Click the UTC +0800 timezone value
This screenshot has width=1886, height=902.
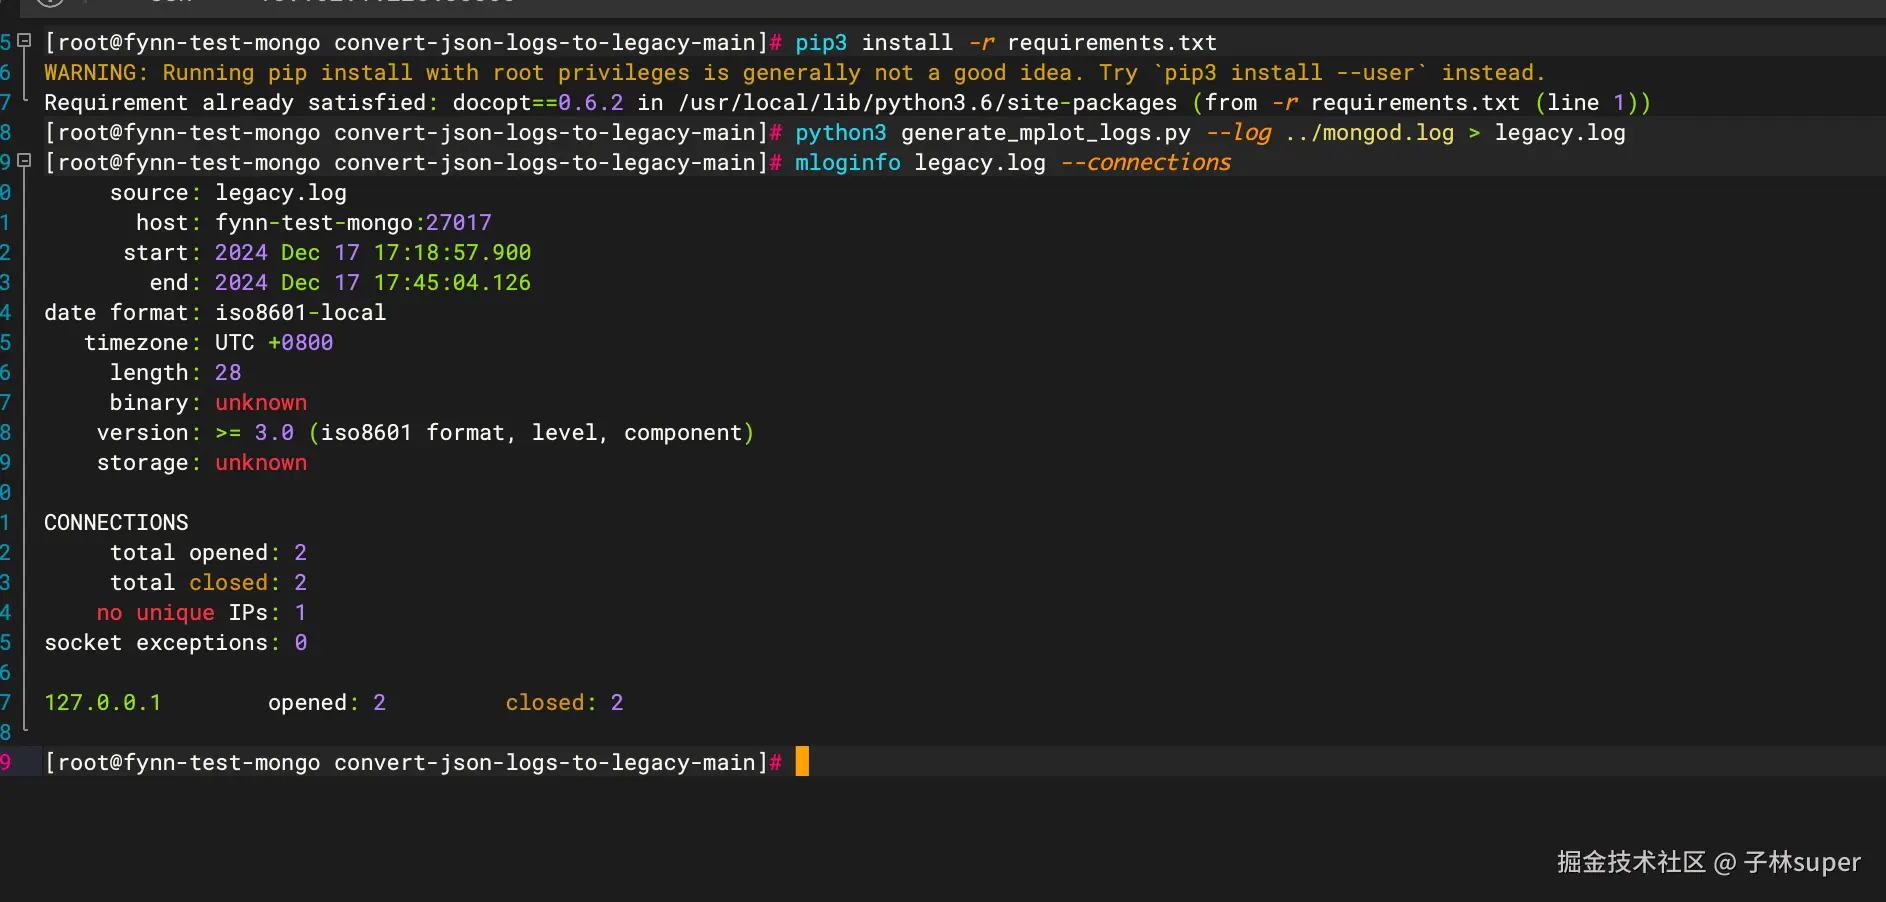274,343
